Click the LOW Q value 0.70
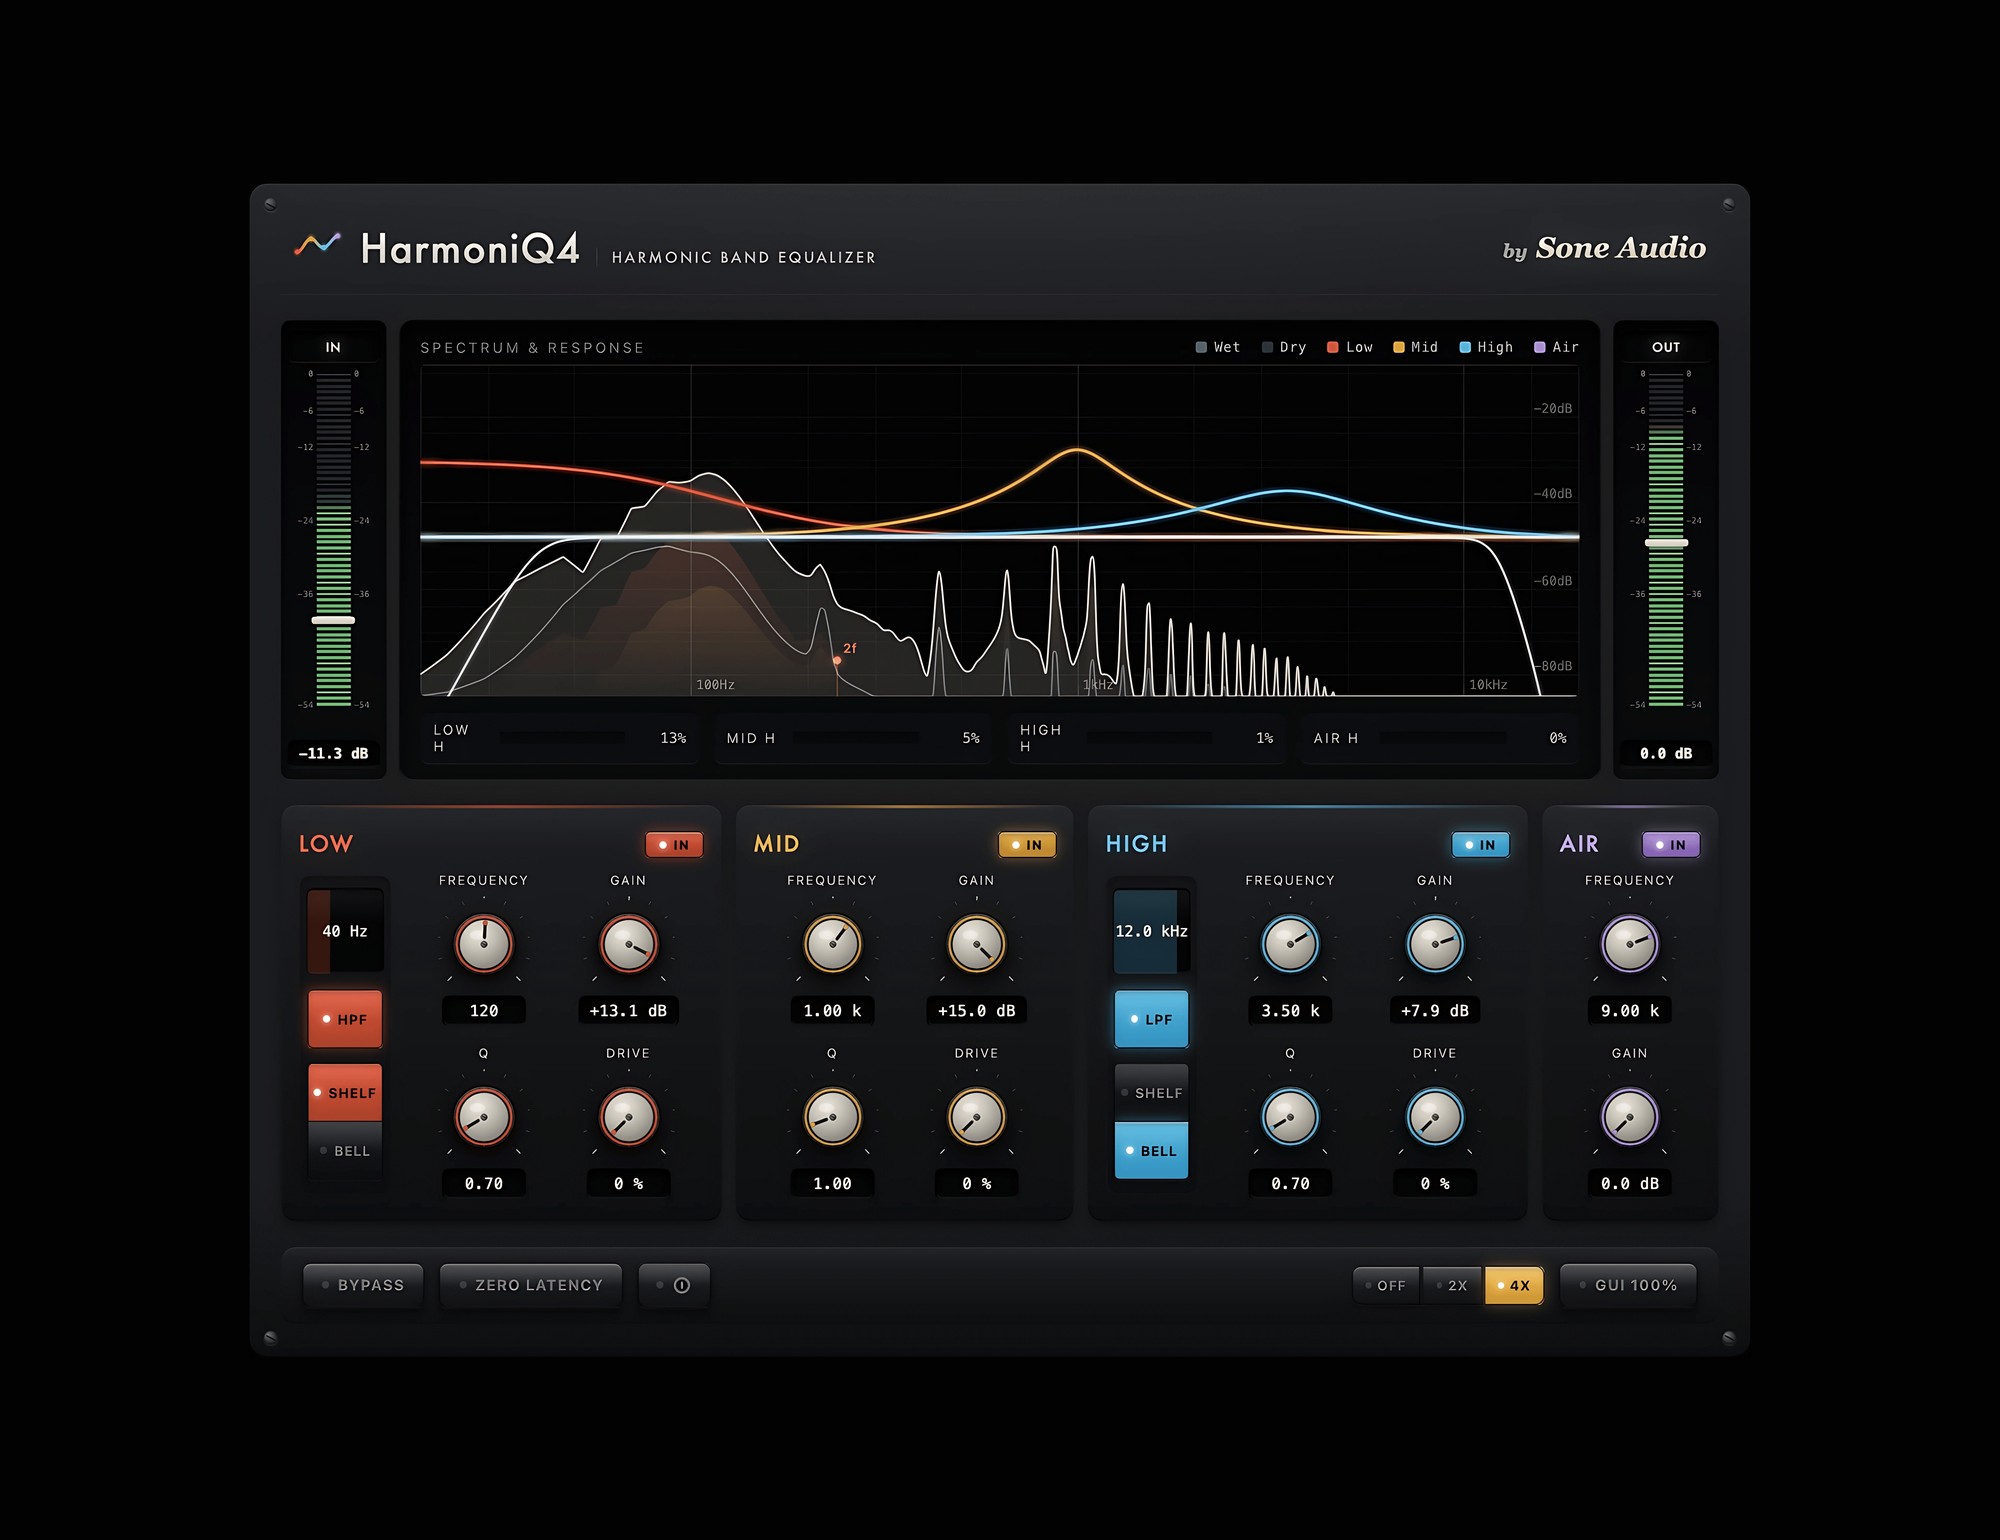Screen dimensions: 2000x1540 point(484,1184)
